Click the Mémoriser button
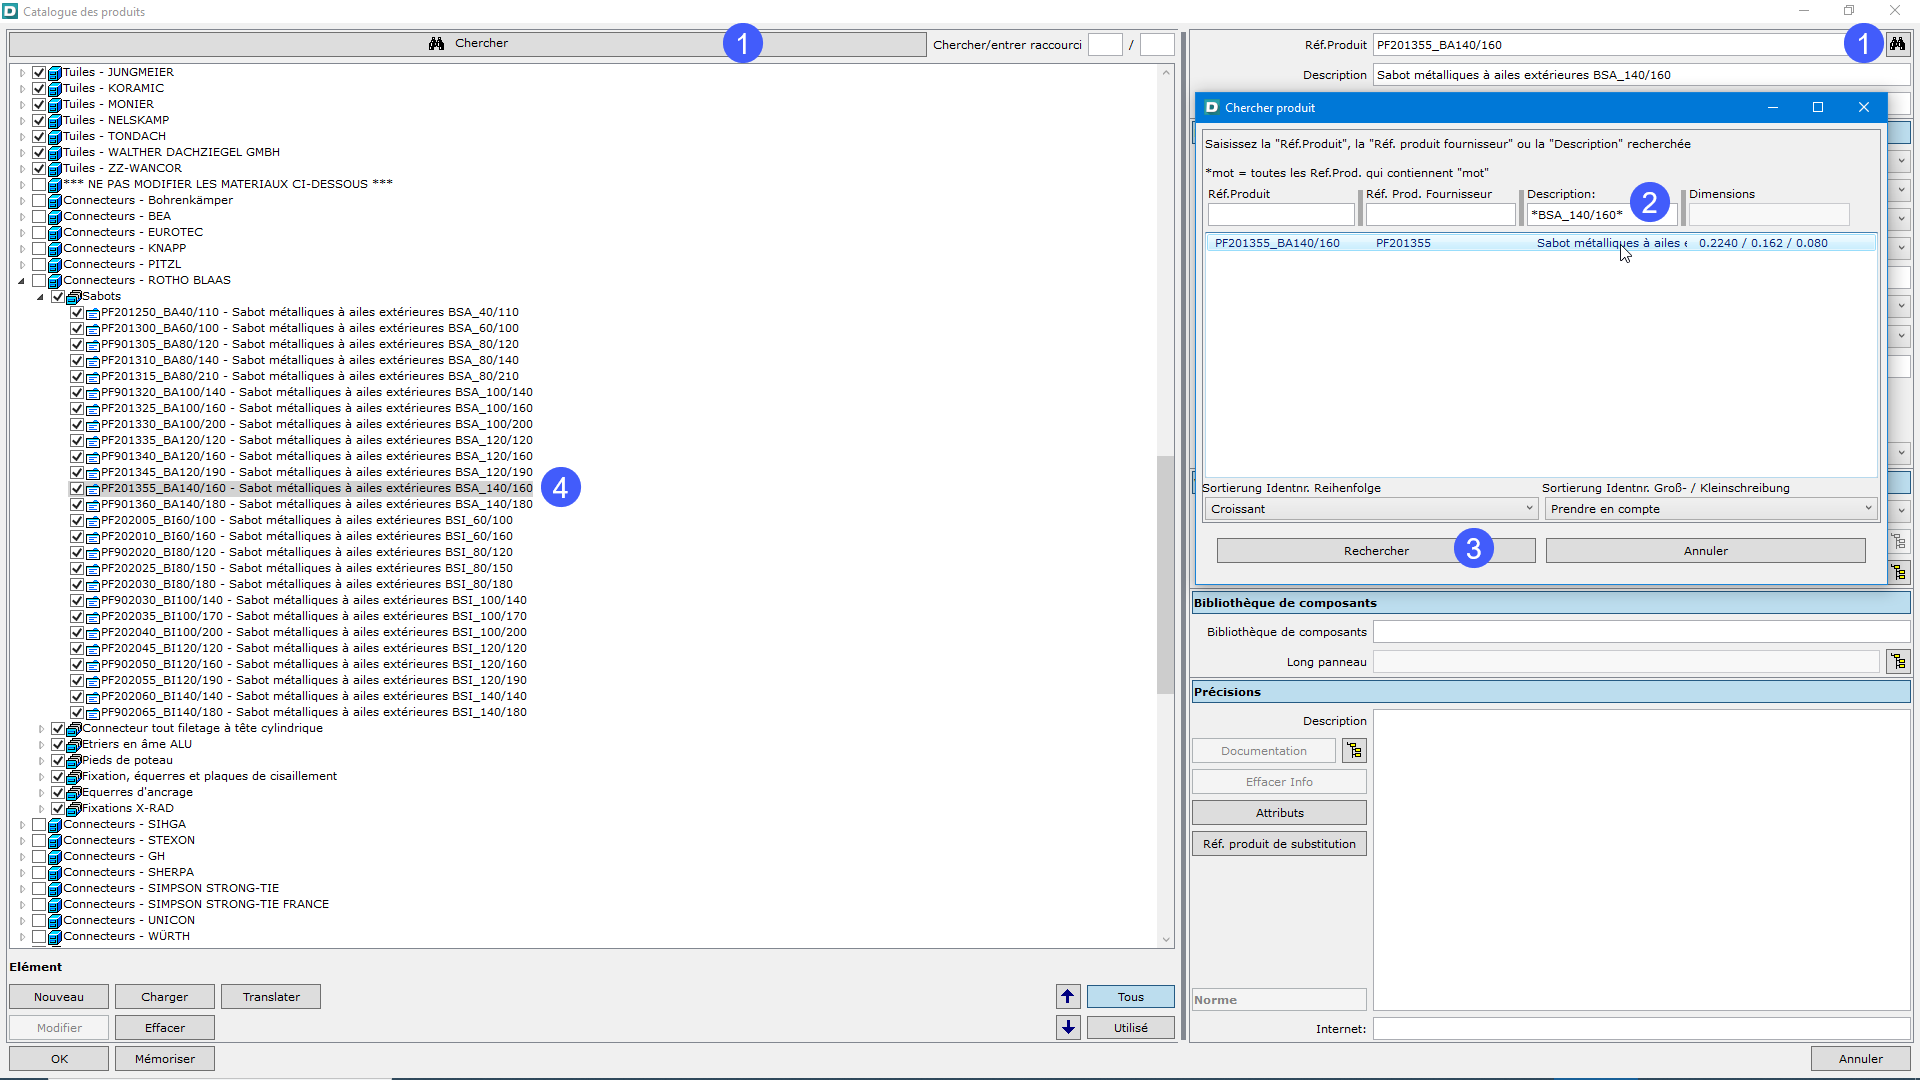This screenshot has height=1080, width=1920. [164, 1059]
